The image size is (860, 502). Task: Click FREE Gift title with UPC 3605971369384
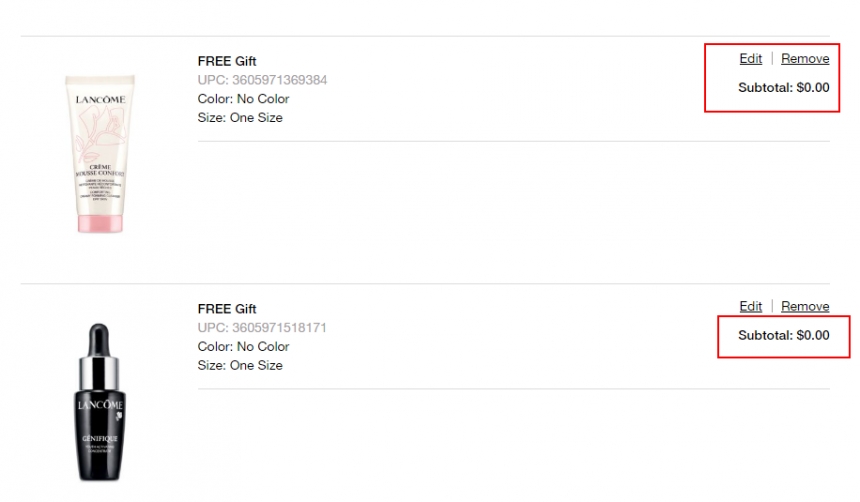pos(227,61)
